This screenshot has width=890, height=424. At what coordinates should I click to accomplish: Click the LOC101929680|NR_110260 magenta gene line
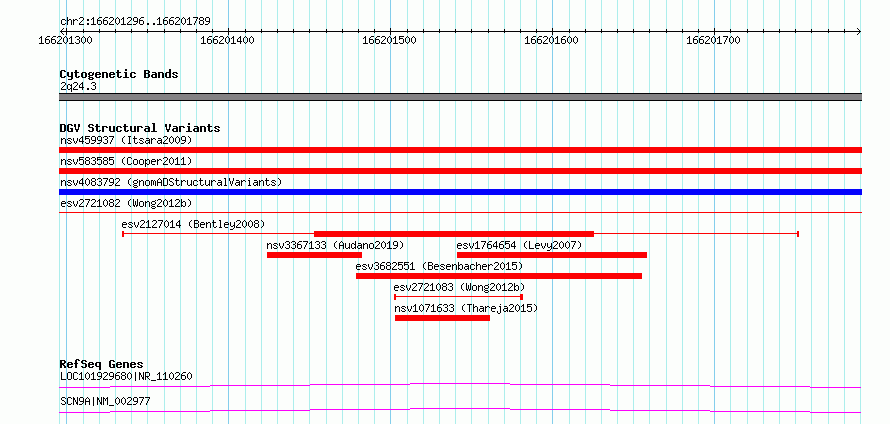pos(460,385)
